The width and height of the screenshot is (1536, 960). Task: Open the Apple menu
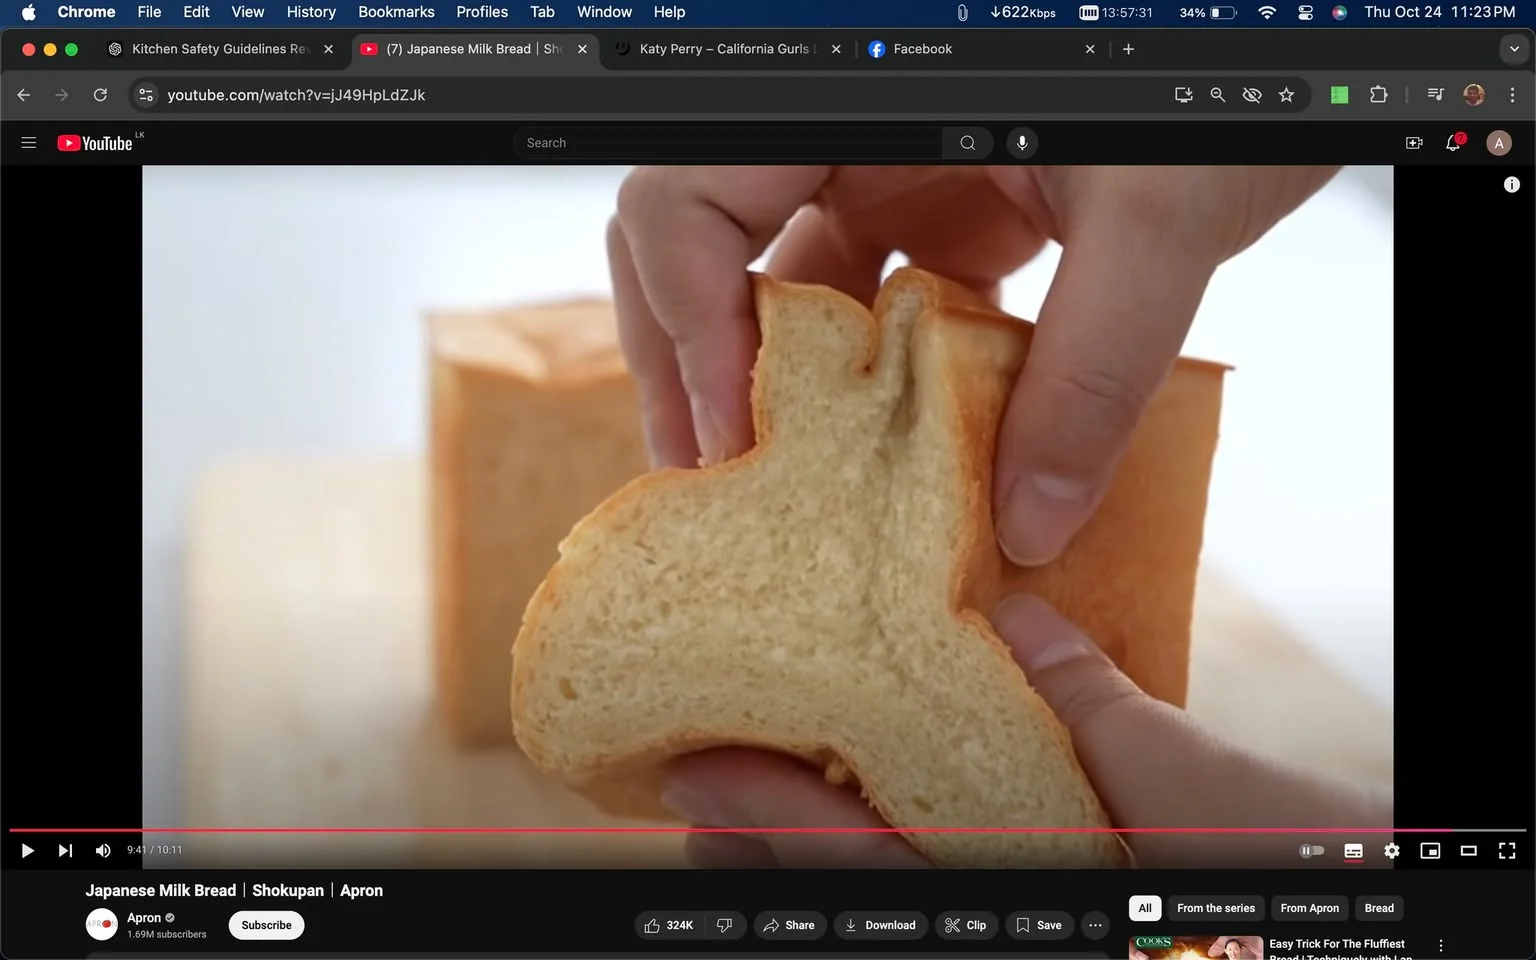coord(28,12)
